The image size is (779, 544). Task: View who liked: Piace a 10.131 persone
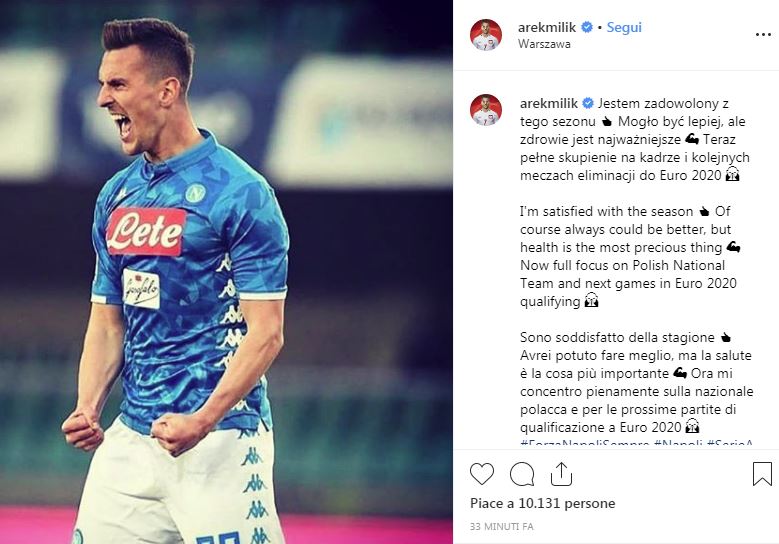pyautogui.click(x=543, y=503)
